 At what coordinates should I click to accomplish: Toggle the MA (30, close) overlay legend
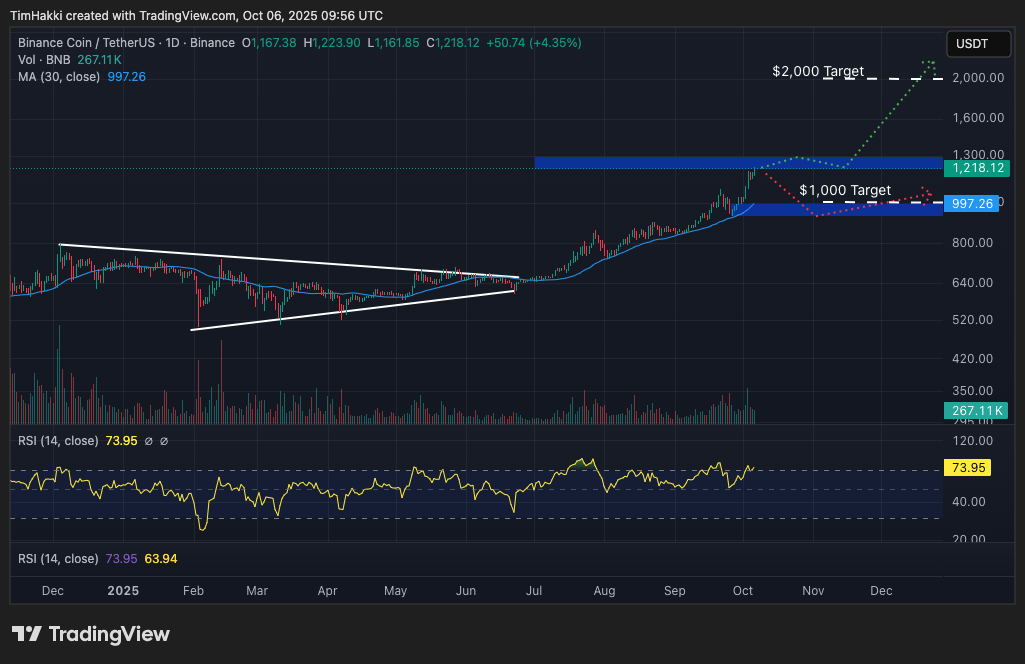(58, 77)
